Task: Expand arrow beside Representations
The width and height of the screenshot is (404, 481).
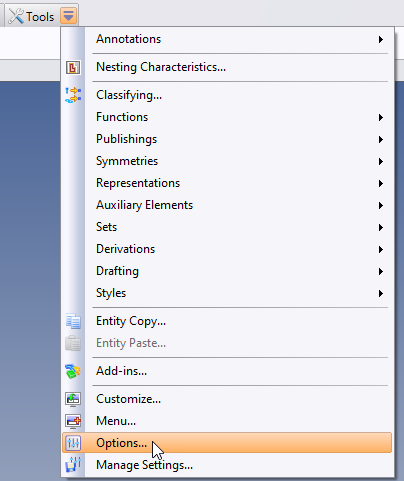Action: pyautogui.click(x=381, y=183)
